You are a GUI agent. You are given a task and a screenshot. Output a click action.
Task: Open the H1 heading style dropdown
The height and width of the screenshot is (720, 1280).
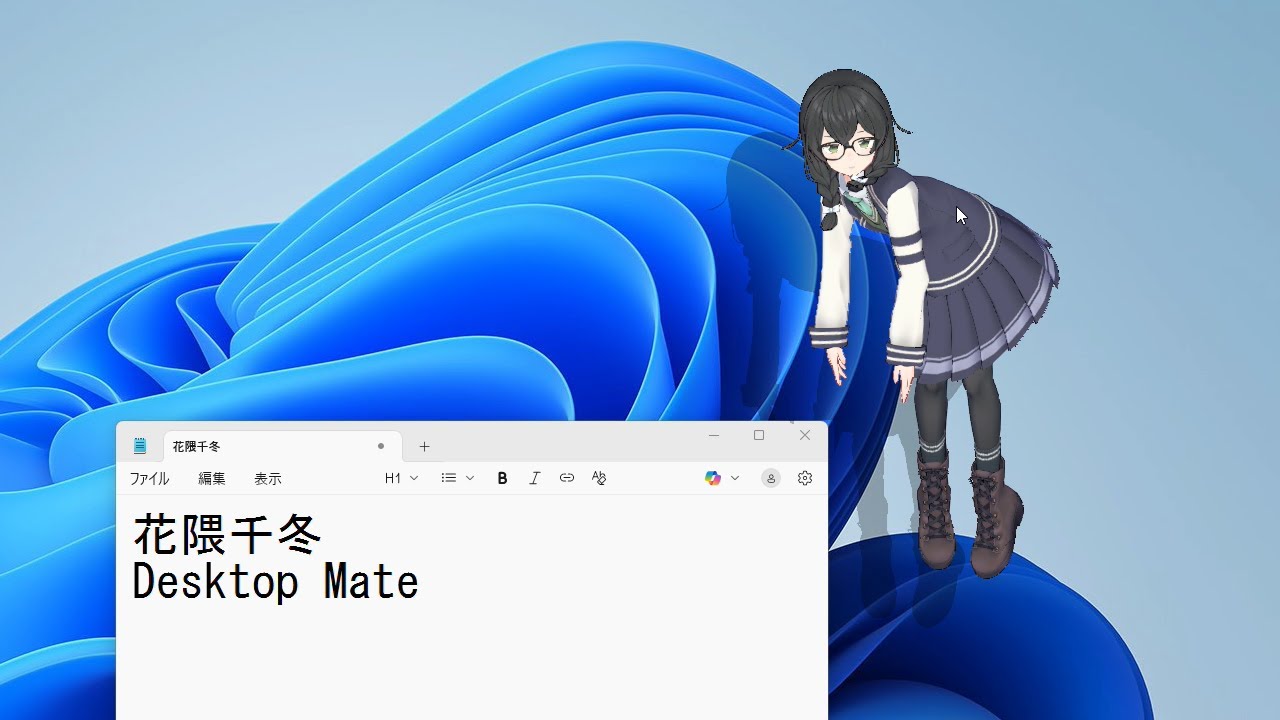click(401, 478)
